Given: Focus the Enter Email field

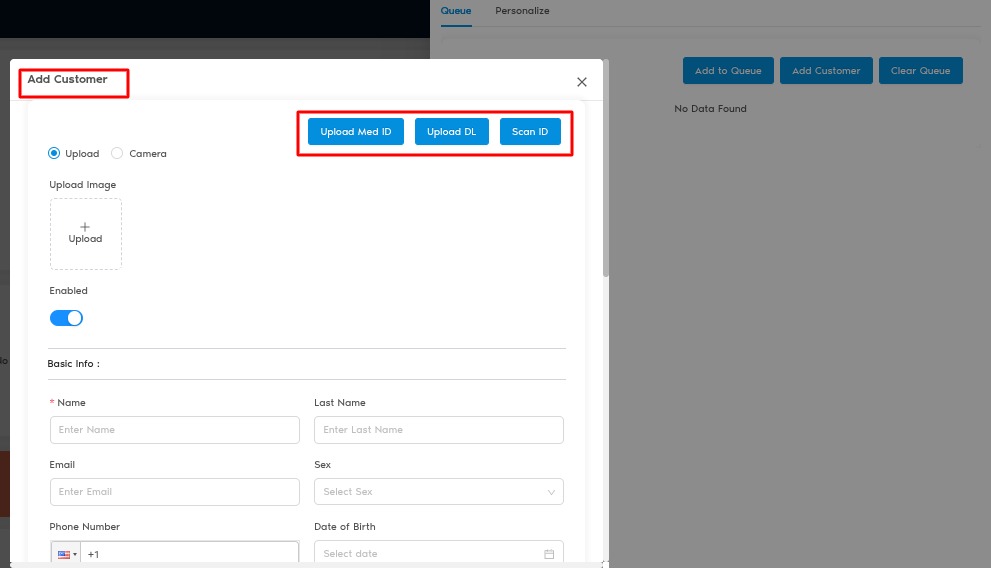Looking at the screenshot, I should [x=174, y=492].
